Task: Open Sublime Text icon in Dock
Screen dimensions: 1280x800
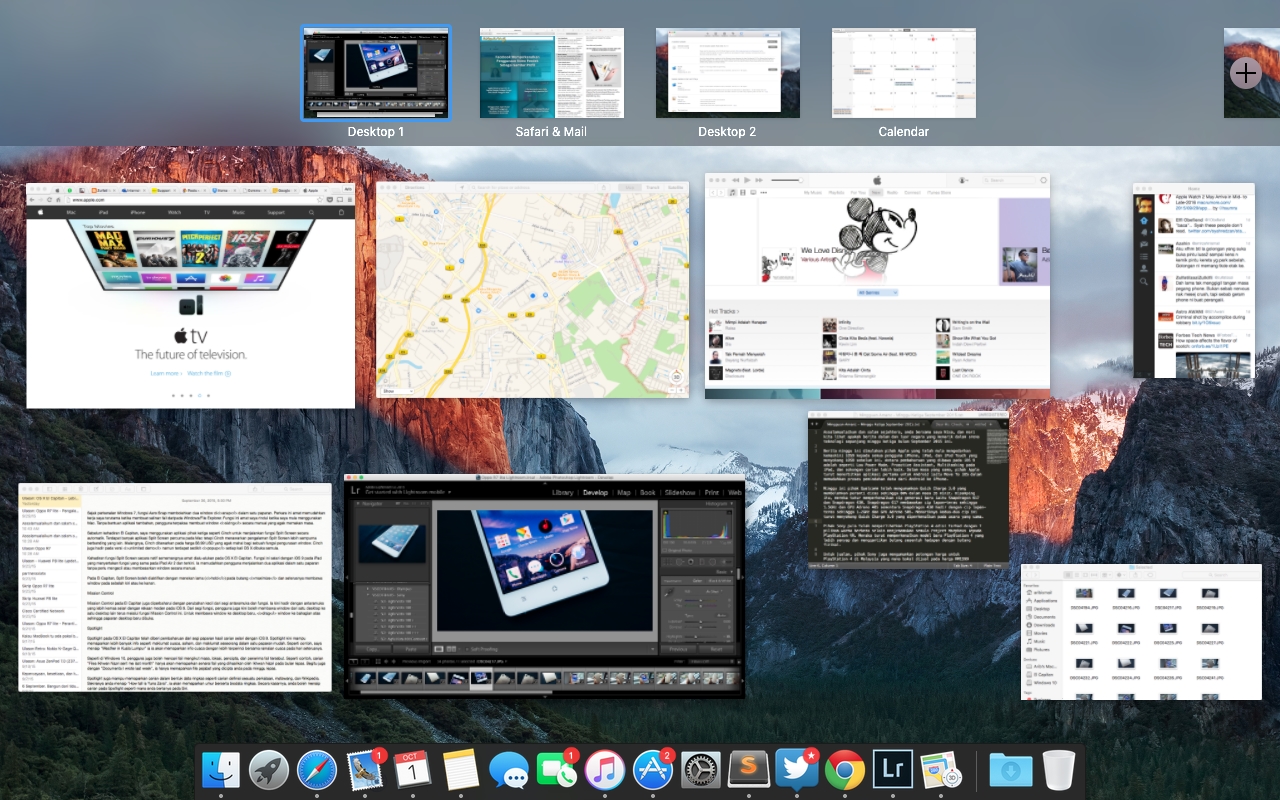Action: 749,770
